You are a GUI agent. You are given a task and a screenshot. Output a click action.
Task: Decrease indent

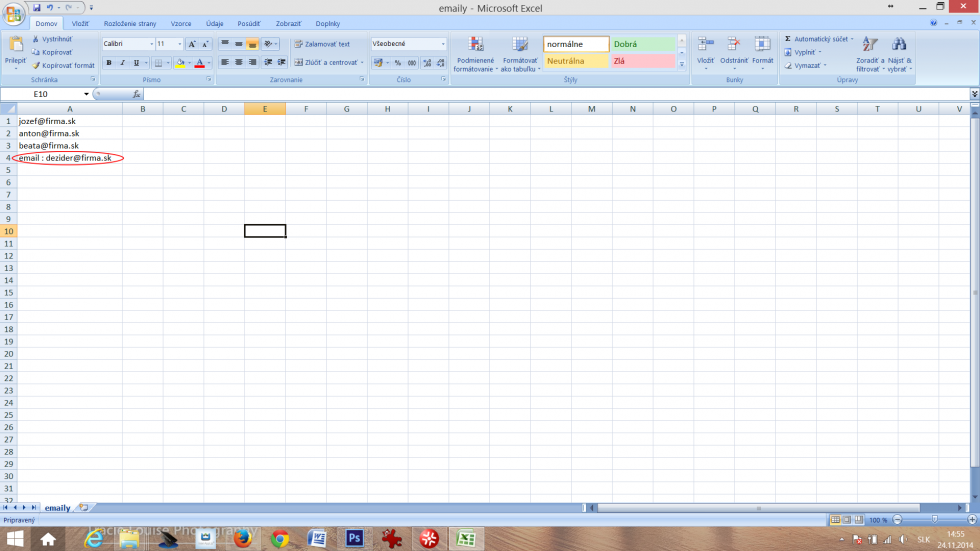point(268,62)
